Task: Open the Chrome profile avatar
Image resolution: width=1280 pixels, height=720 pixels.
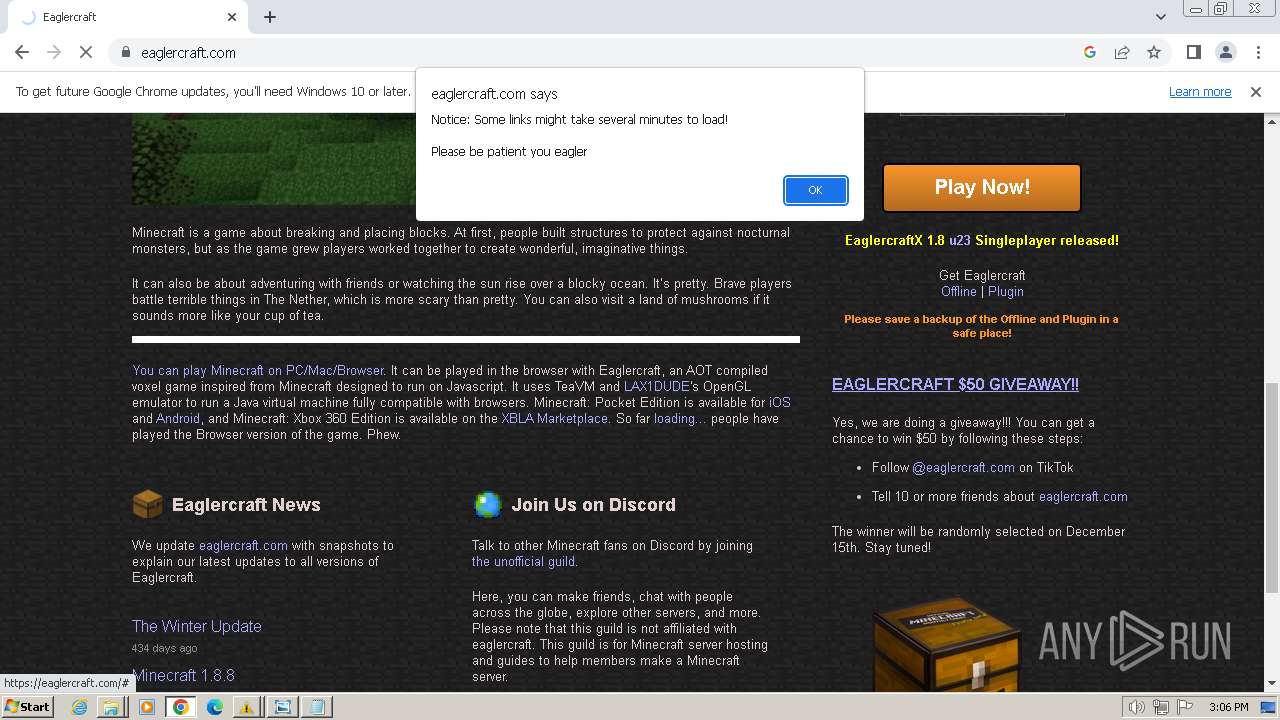Action: (1225, 52)
